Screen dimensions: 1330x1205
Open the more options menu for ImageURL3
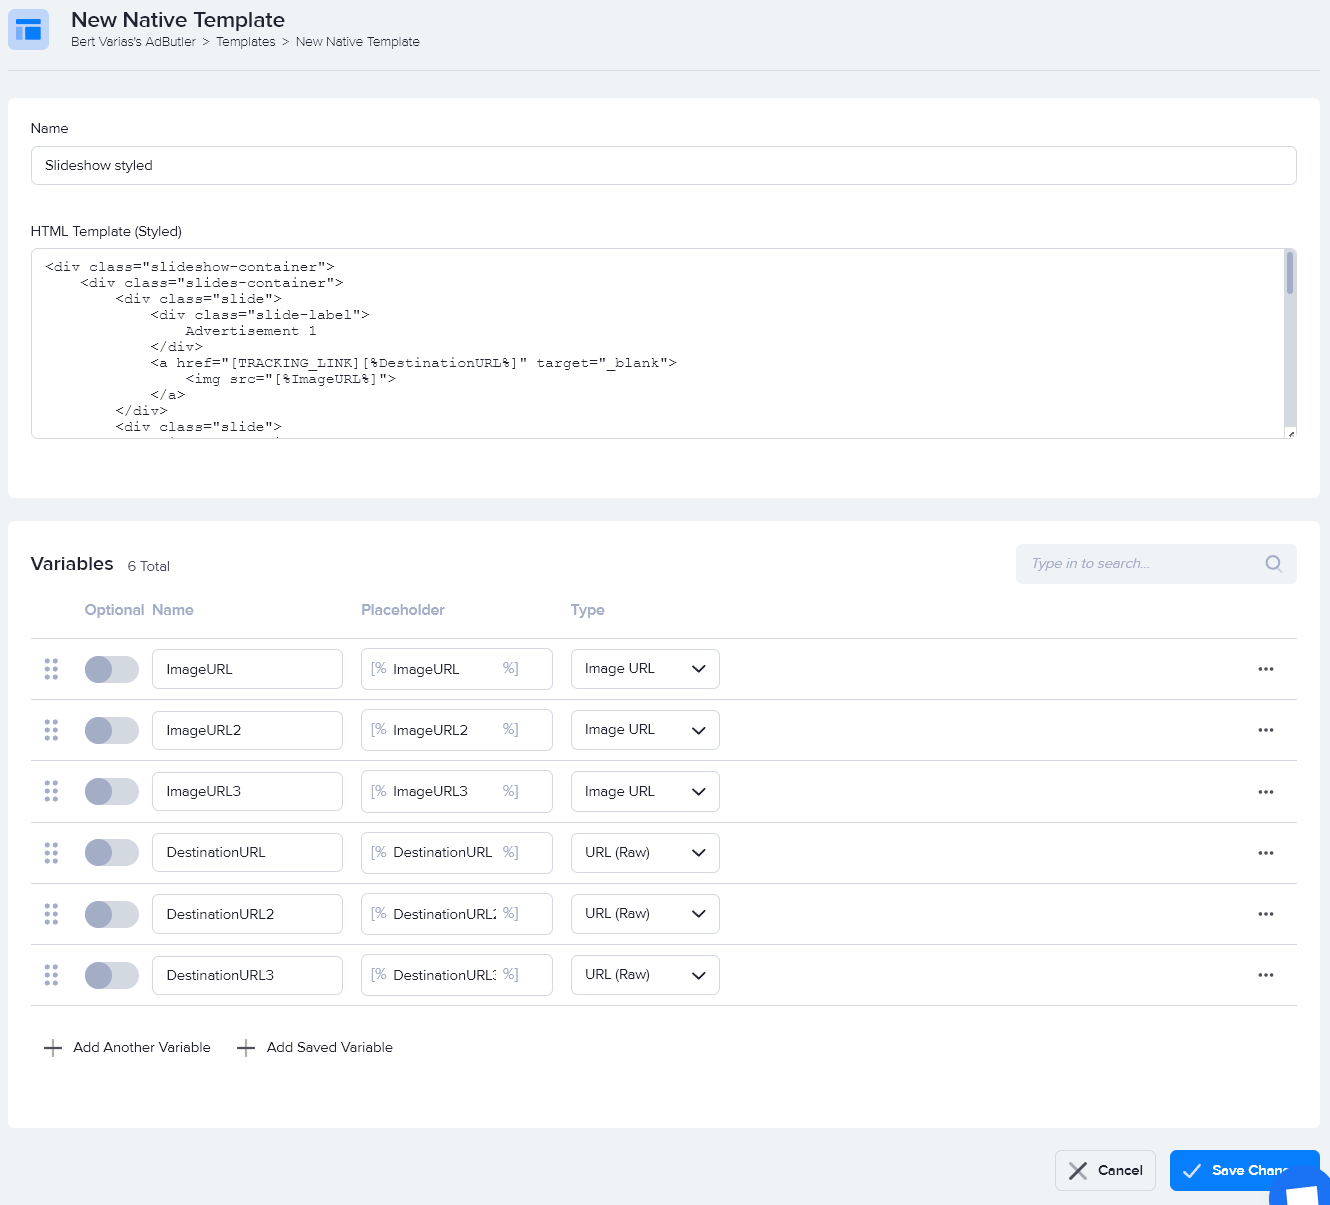1266,792
